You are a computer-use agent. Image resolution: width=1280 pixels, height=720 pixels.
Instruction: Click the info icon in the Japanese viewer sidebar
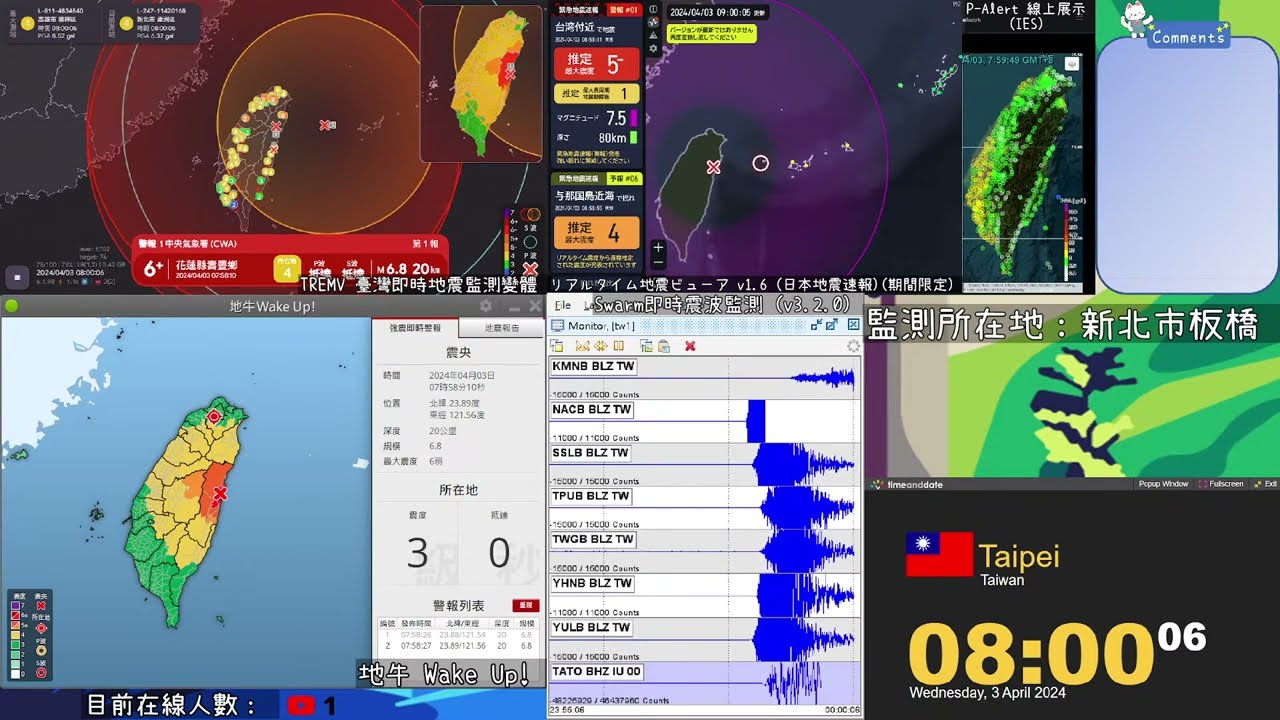point(653,9)
